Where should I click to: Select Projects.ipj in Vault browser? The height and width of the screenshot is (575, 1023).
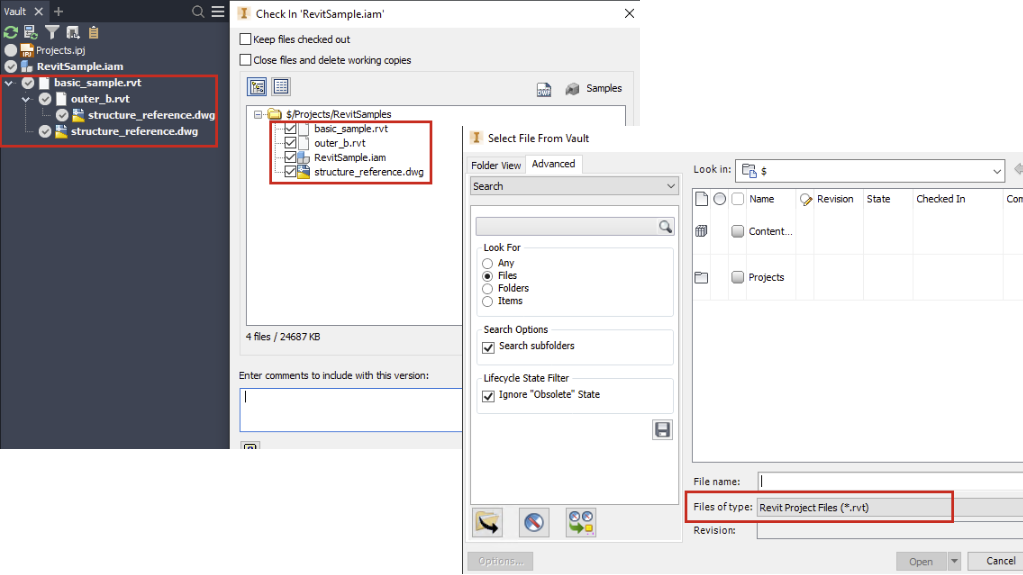click(x=60, y=50)
